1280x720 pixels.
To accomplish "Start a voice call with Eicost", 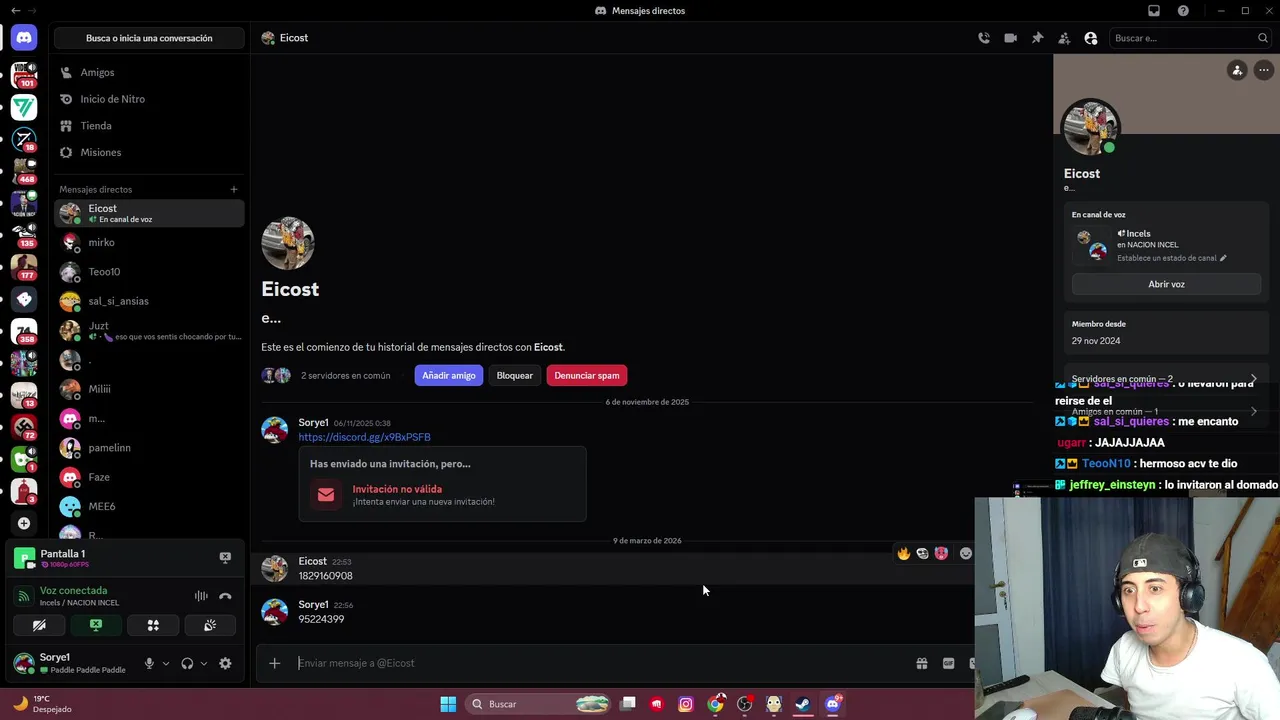I will click(984, 38).
